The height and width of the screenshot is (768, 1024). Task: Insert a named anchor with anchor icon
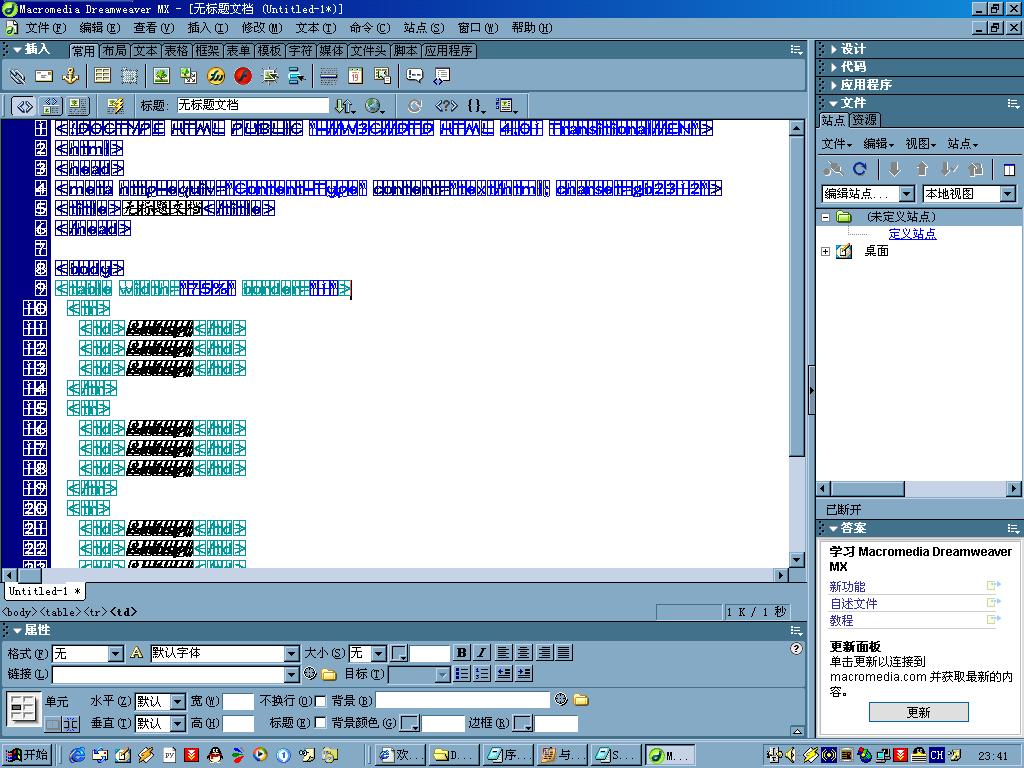point(70,76)
